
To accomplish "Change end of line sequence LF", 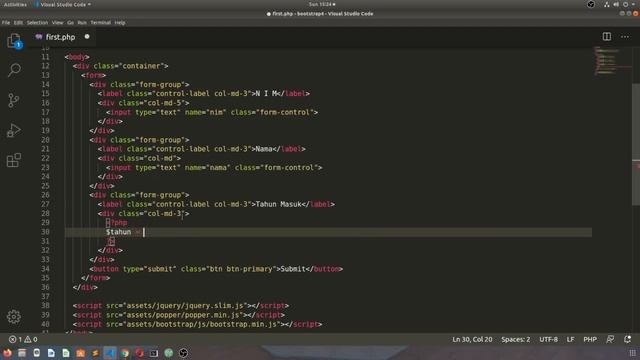I will click(570, 339).
